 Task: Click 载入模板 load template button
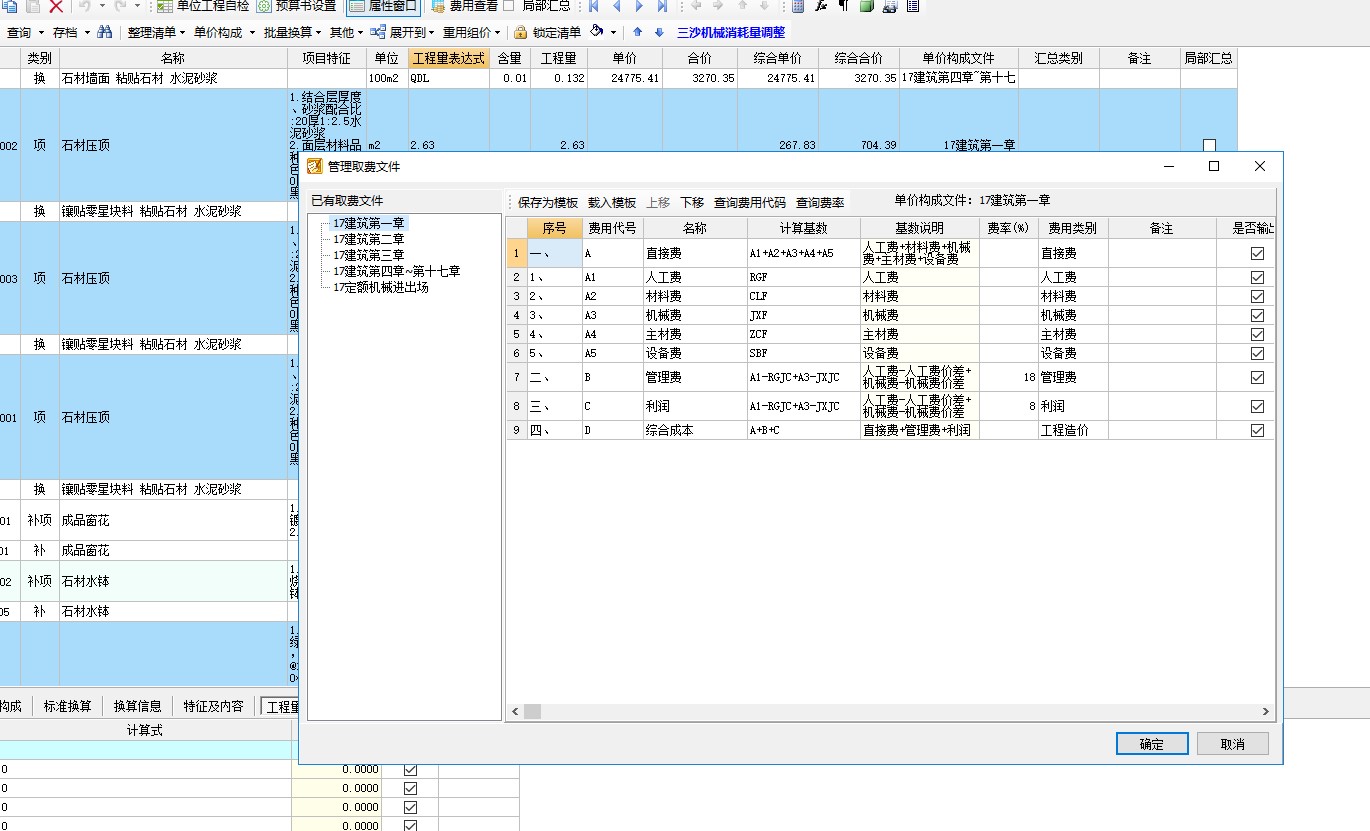click(612, 202)
